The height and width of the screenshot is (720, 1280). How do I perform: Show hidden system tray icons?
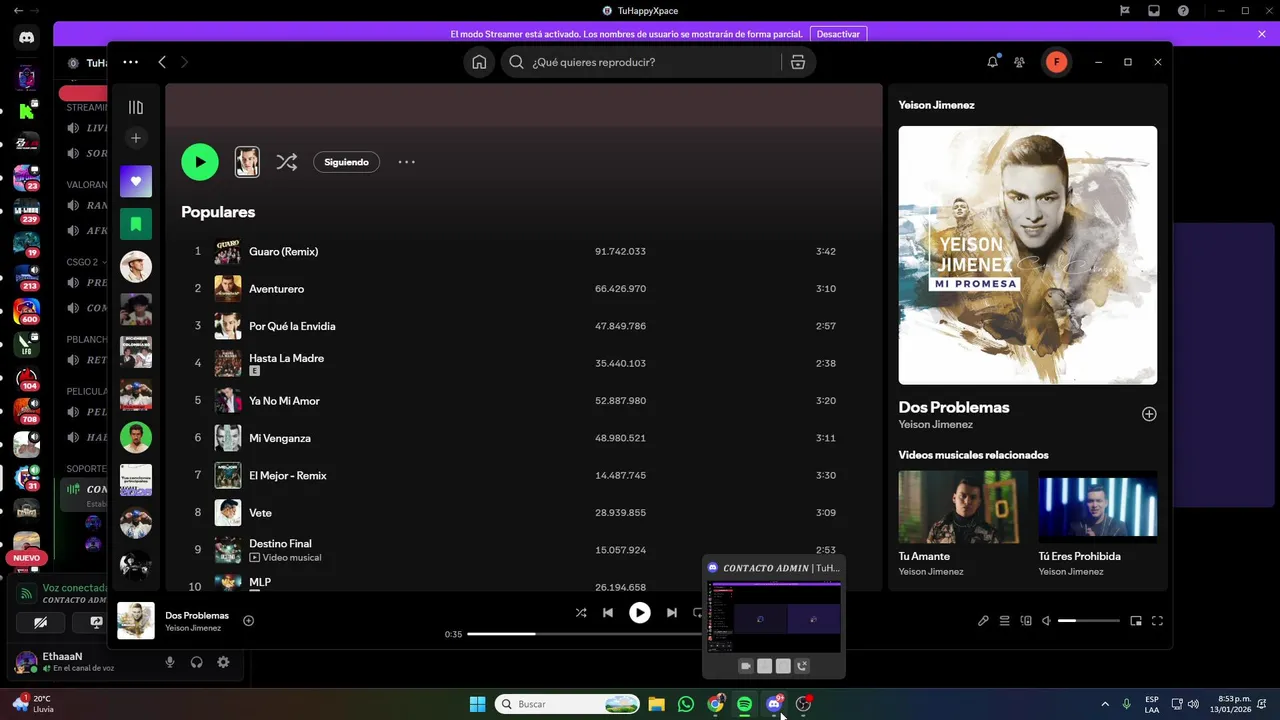pyautogui.click(x=1105, y=704)
